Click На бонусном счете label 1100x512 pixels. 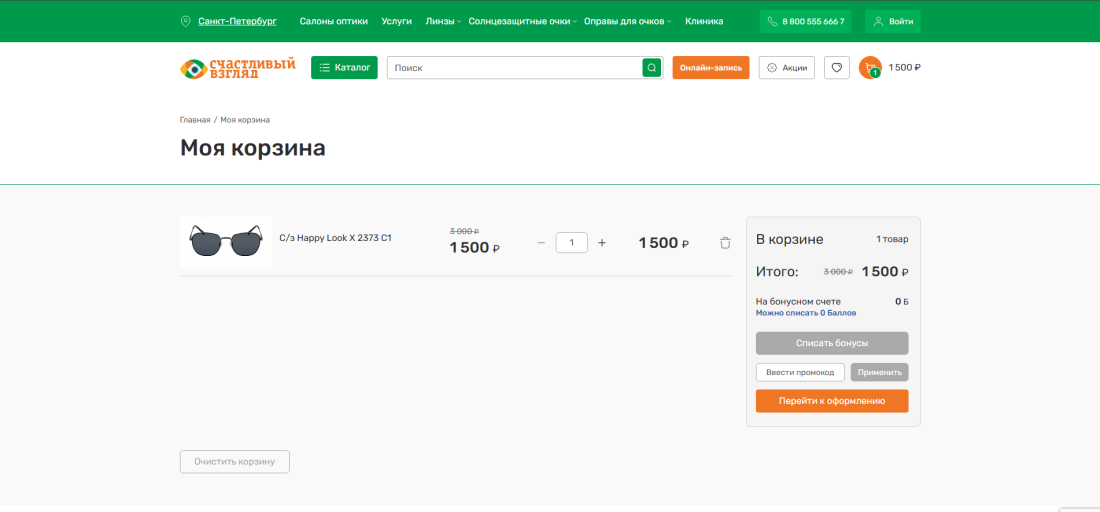[798, 302]
